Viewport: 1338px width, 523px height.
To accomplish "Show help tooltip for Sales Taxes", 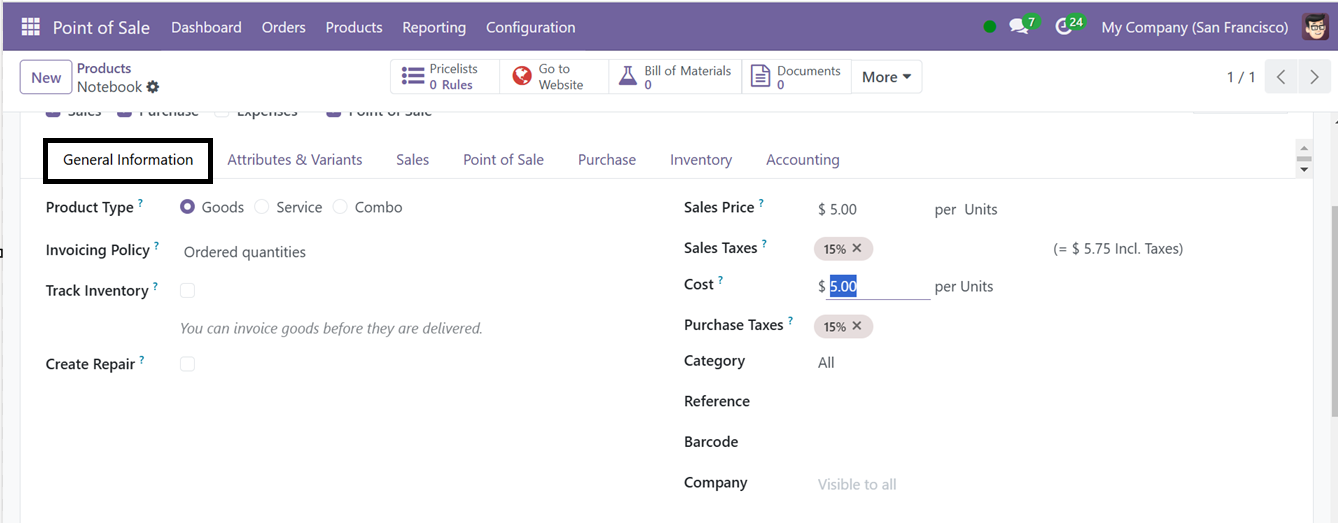I will [x=764, y=243].
